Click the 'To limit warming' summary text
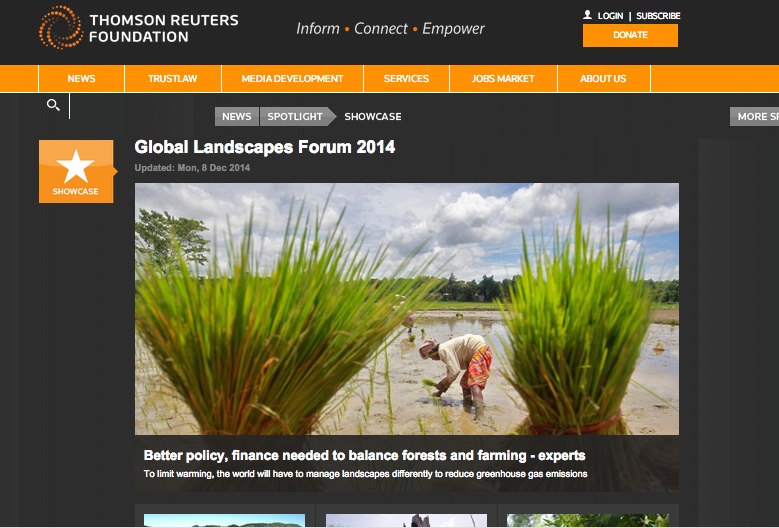Image resolution: width=779 pixels, height=528 pixels. tap(365, 474)
